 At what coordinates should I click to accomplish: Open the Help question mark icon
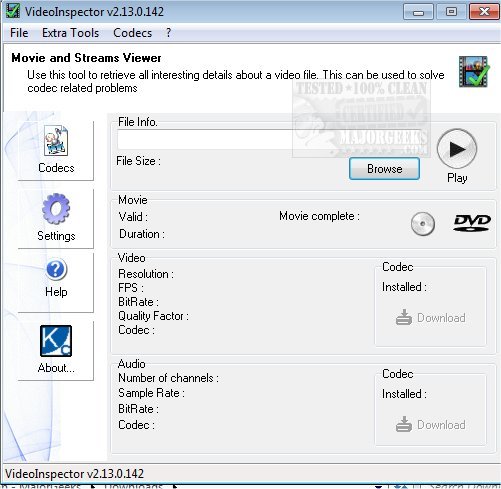click(56, 269)
